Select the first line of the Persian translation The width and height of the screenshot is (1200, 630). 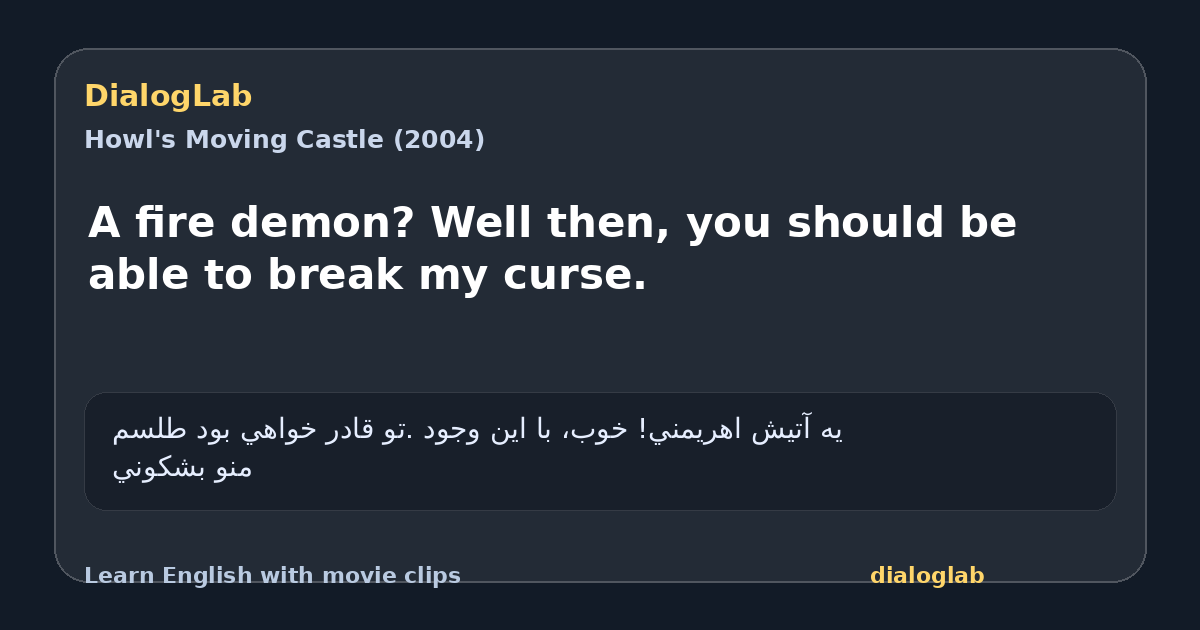coord(478,431)
